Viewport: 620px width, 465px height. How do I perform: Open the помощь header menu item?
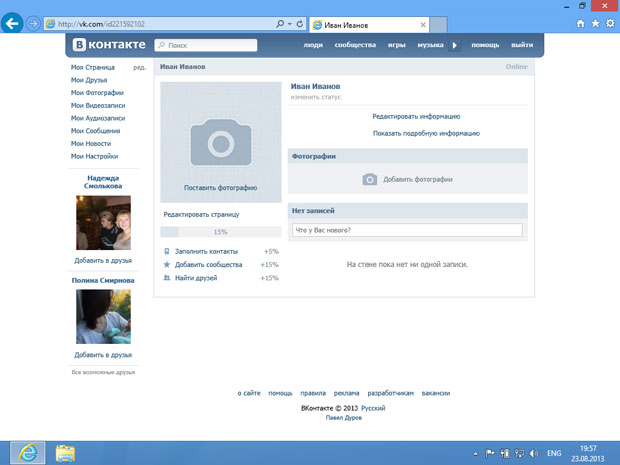click(x=485, y=45)
